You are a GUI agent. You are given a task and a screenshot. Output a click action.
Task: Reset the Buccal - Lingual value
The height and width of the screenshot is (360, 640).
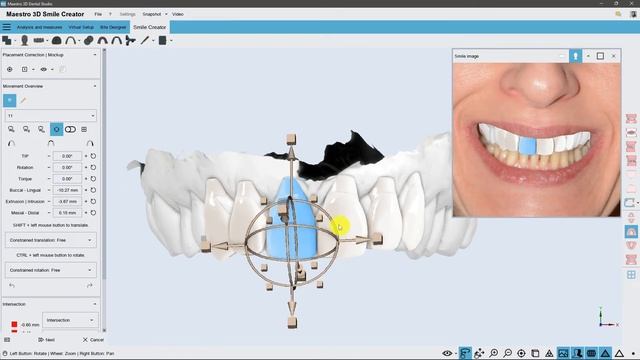click(93, 190)
